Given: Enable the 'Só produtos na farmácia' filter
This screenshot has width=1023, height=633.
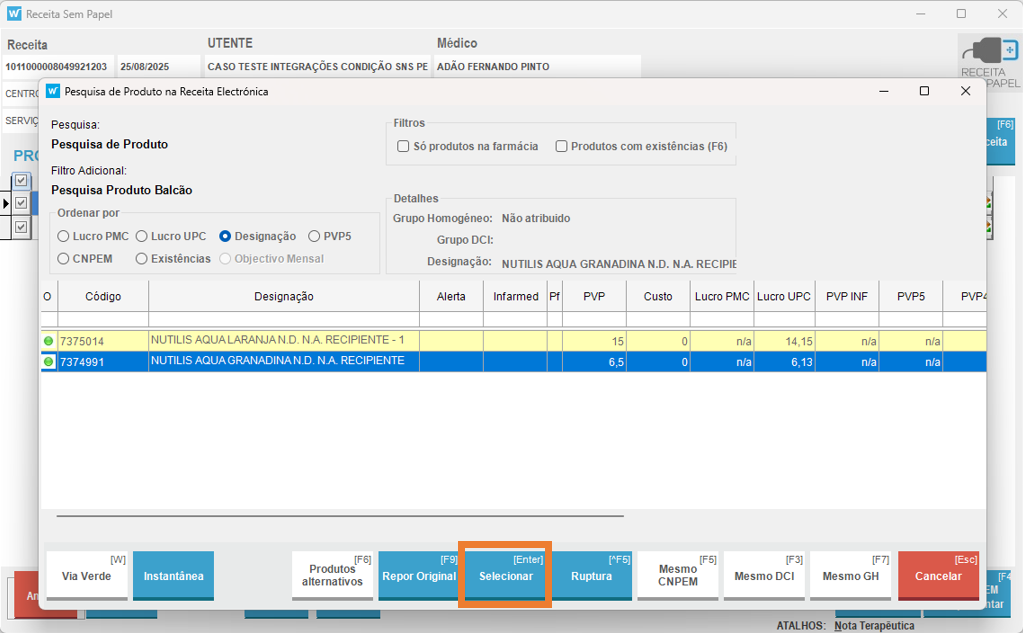Looking at the screenshot, I should pyautogui.click(x=403, y=146).
